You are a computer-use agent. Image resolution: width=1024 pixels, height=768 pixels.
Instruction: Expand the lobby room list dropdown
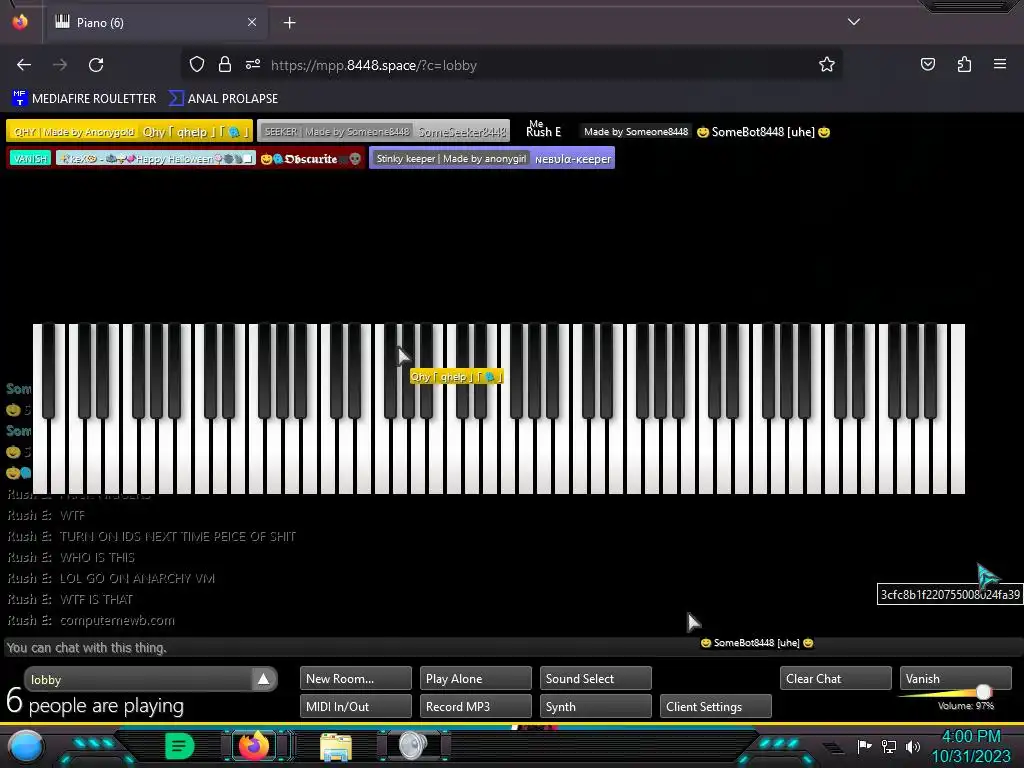coord(263,679)
